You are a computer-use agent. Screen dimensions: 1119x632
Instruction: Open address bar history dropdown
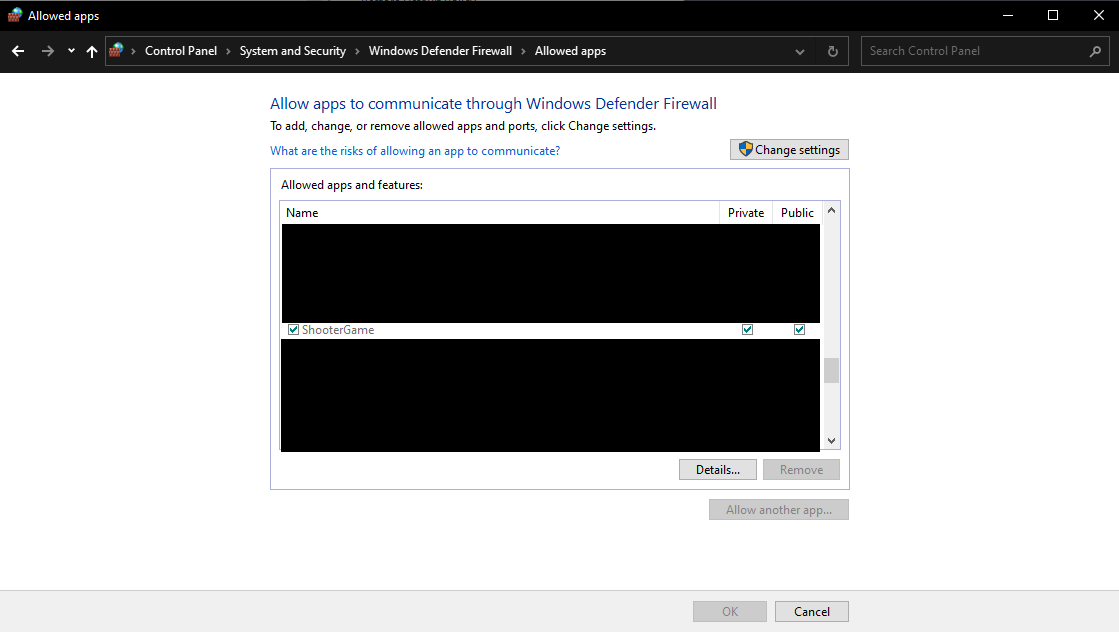pyautogui.click(x=800, y=51)
